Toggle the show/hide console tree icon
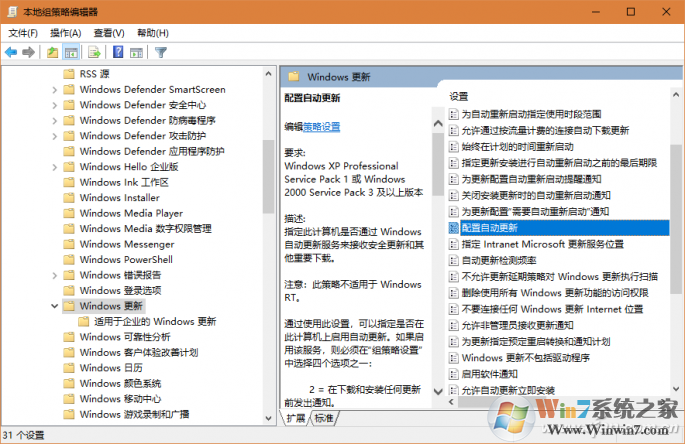685x444 pixels. pos(71,52)
